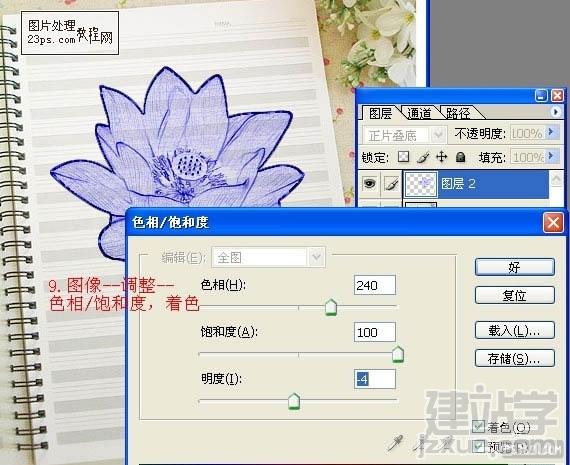570x465 pixels.
Task: Click the lock transparent pixels icon
Action: [403, 157]
